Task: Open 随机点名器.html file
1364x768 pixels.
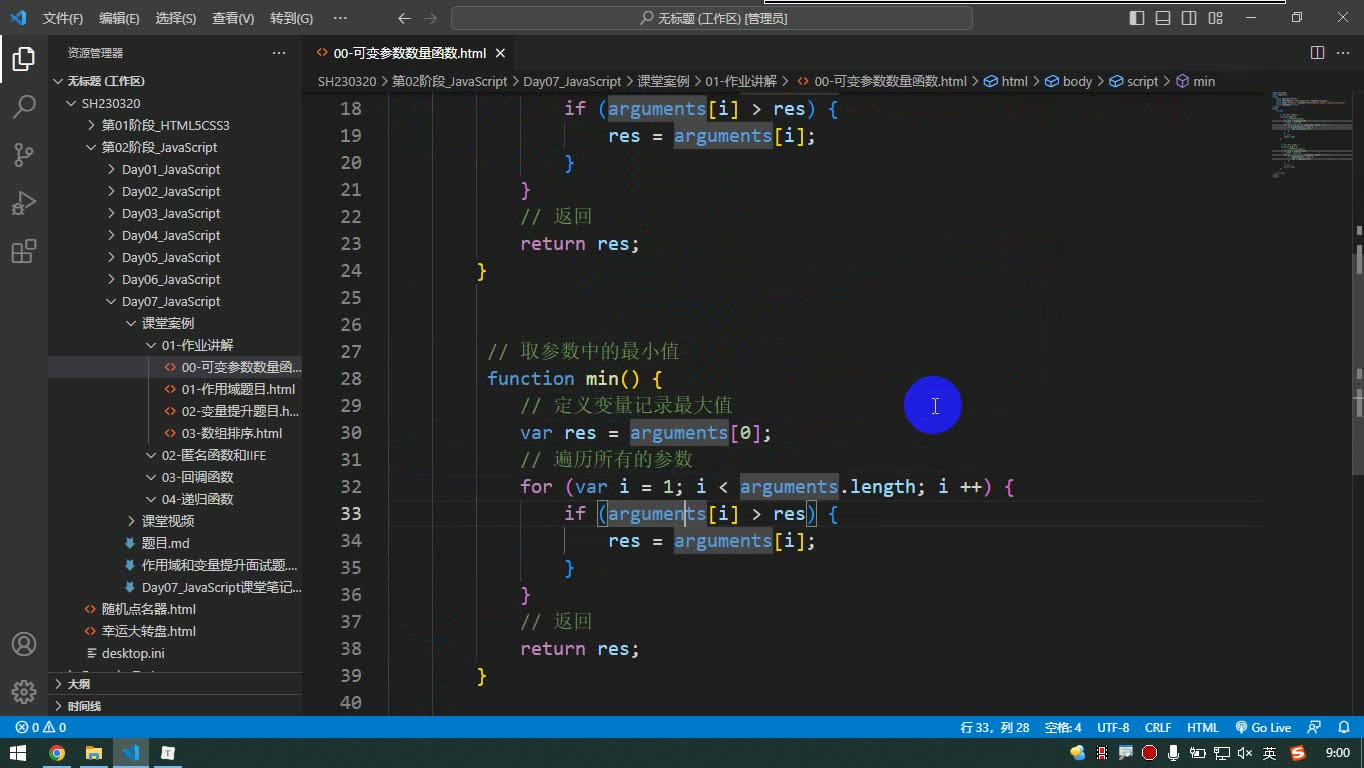Action: pyautogui.click(x=175, y=609)
